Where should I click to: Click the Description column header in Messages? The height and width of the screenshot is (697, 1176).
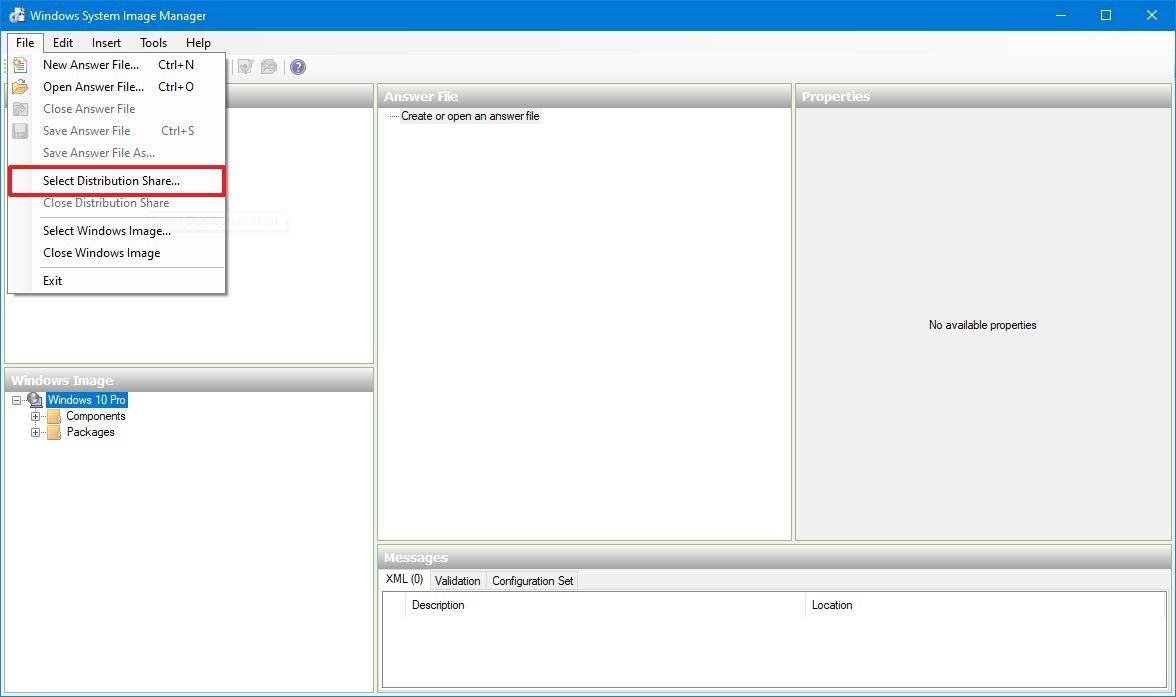[x=438, y=605]
